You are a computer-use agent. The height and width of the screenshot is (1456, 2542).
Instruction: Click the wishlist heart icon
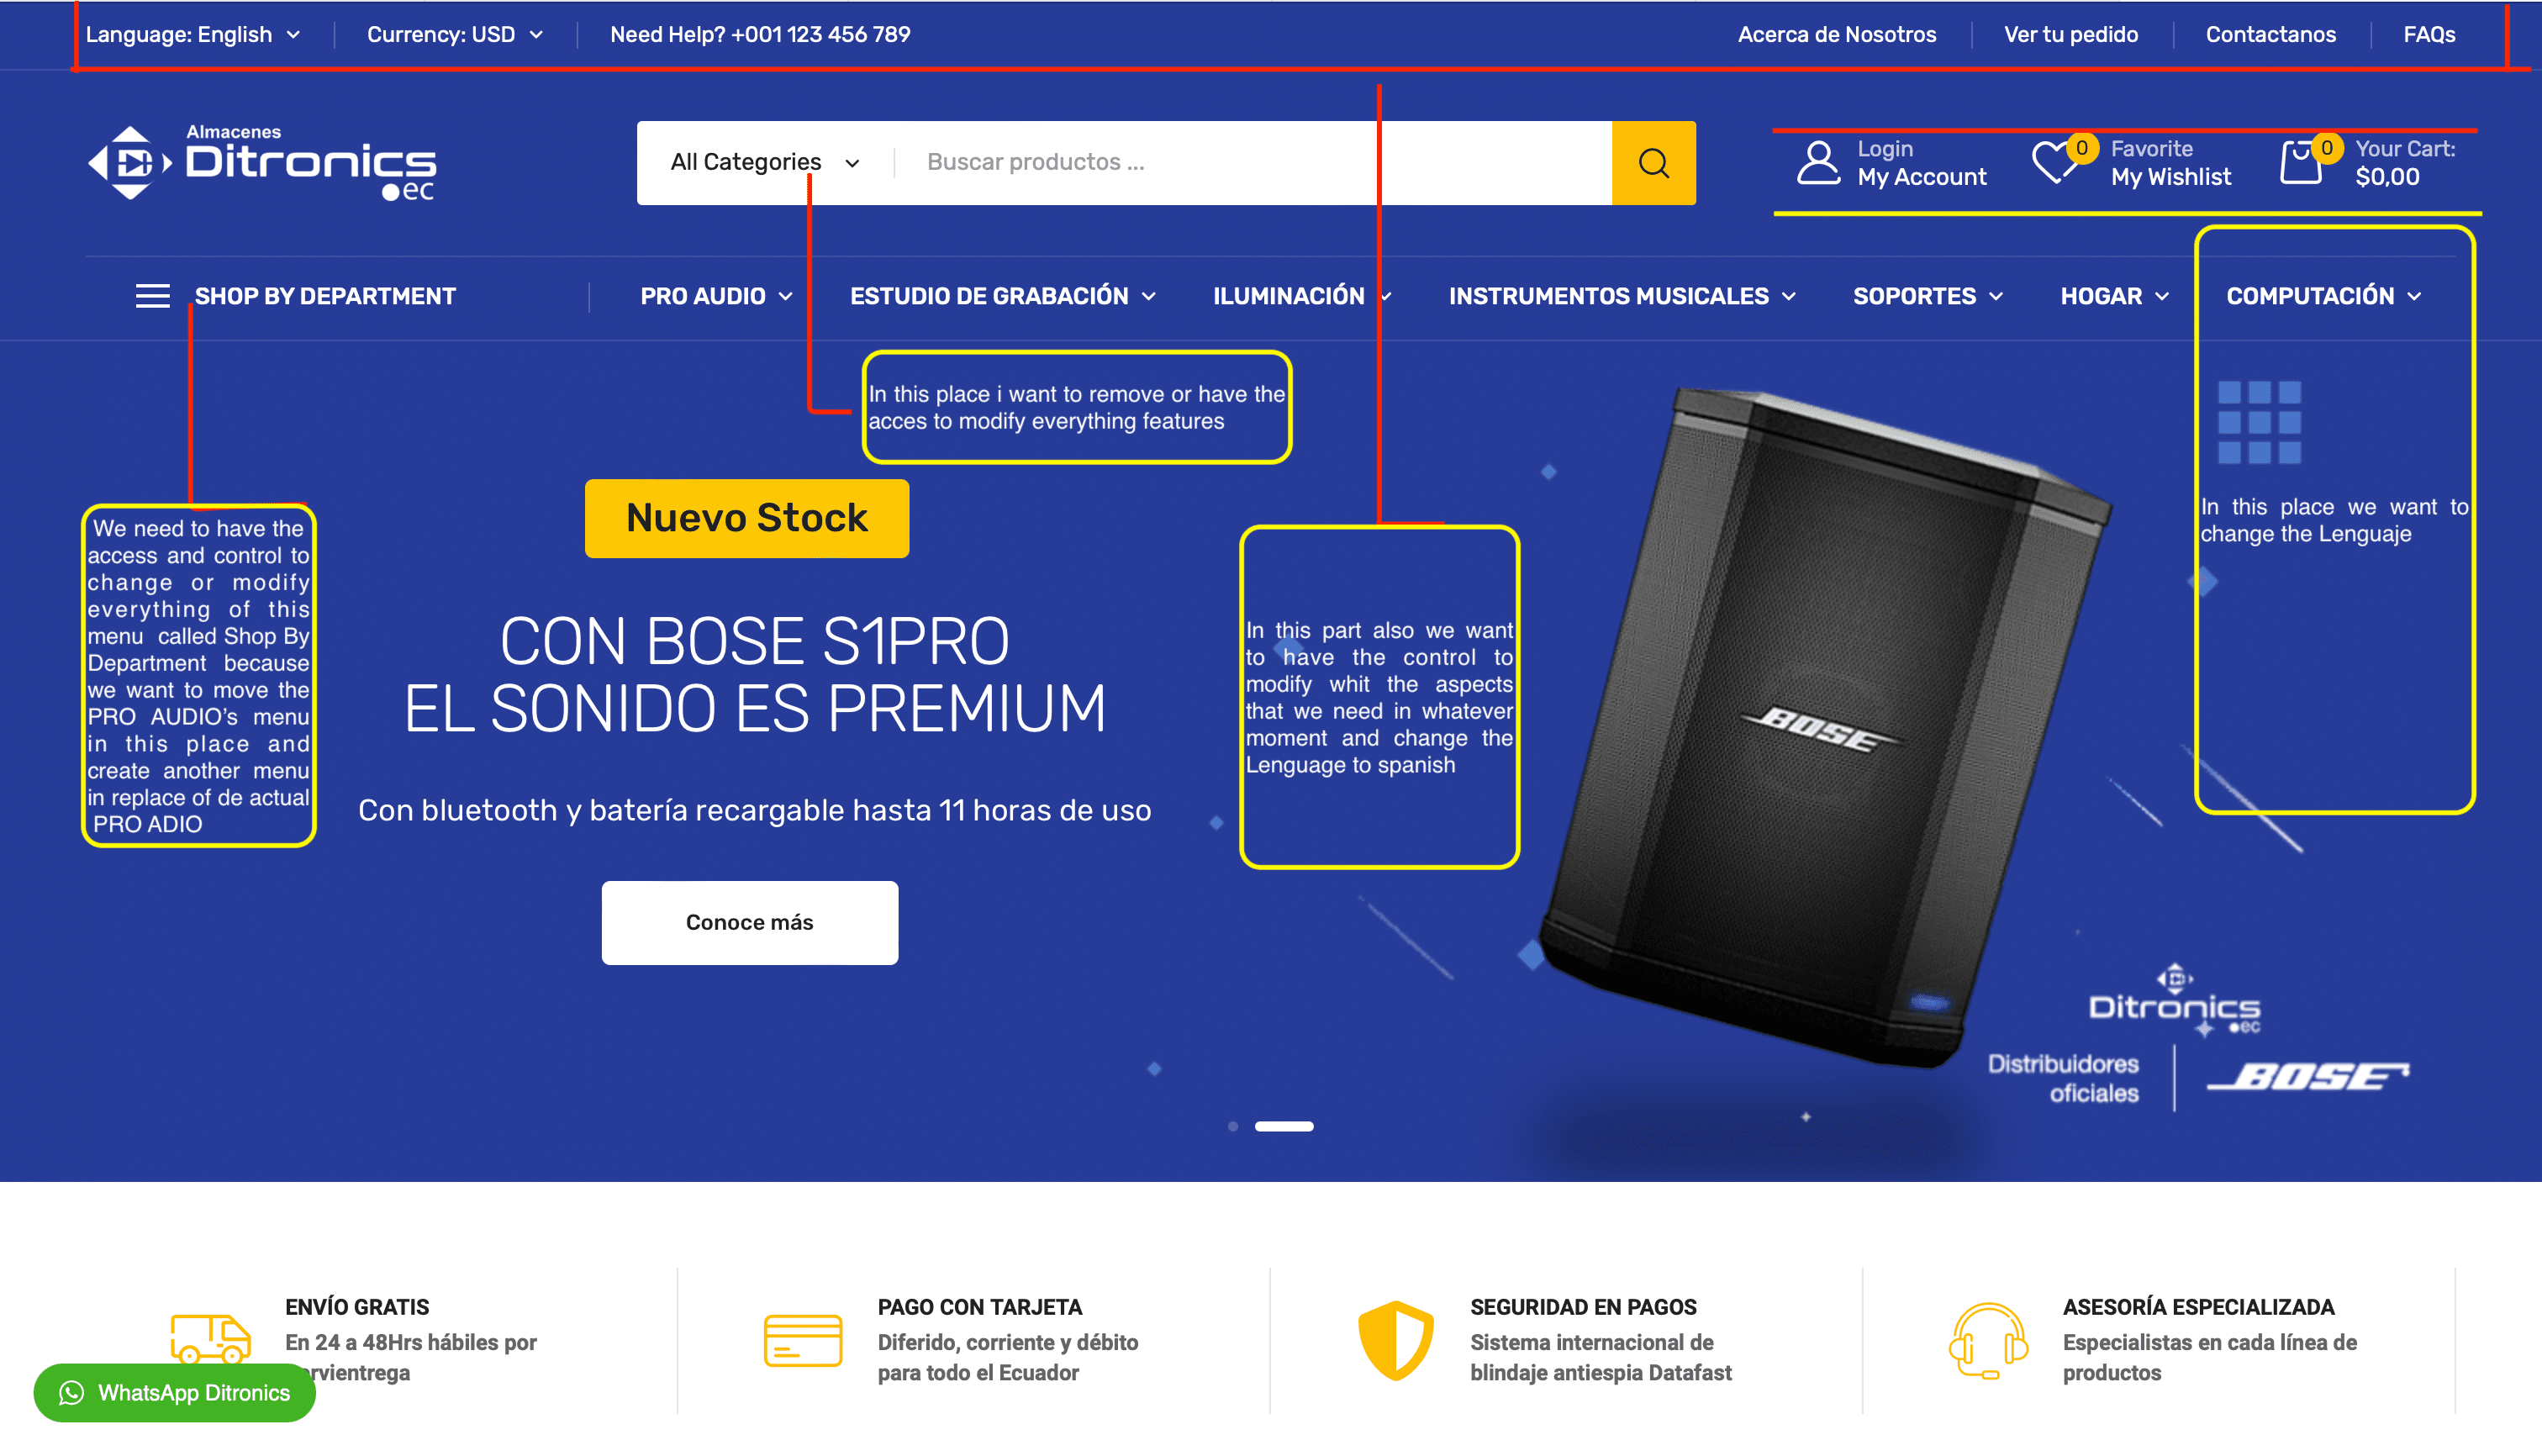tap(2052, 162)
